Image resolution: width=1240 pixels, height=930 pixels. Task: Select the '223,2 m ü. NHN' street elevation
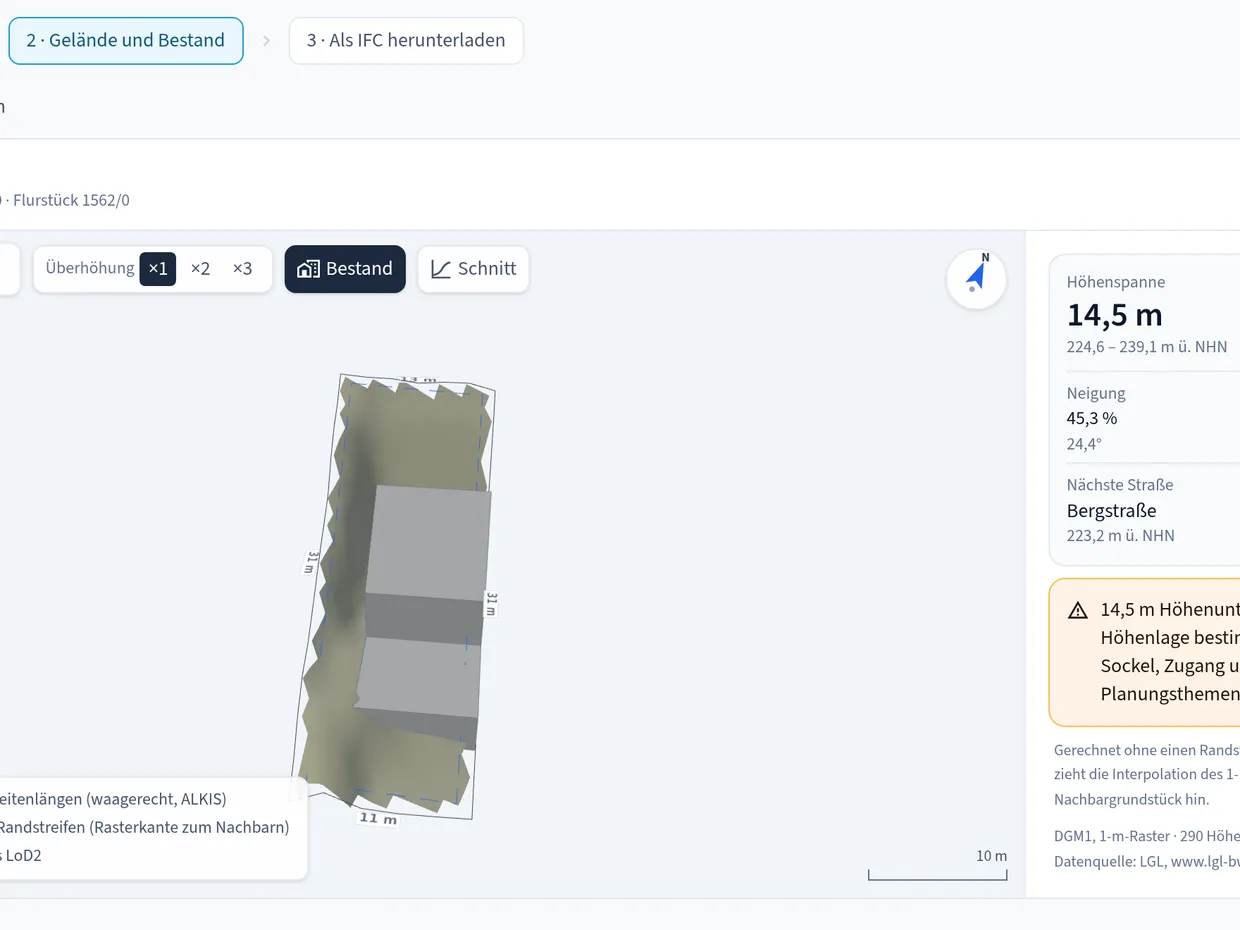tap(1121, 536)
